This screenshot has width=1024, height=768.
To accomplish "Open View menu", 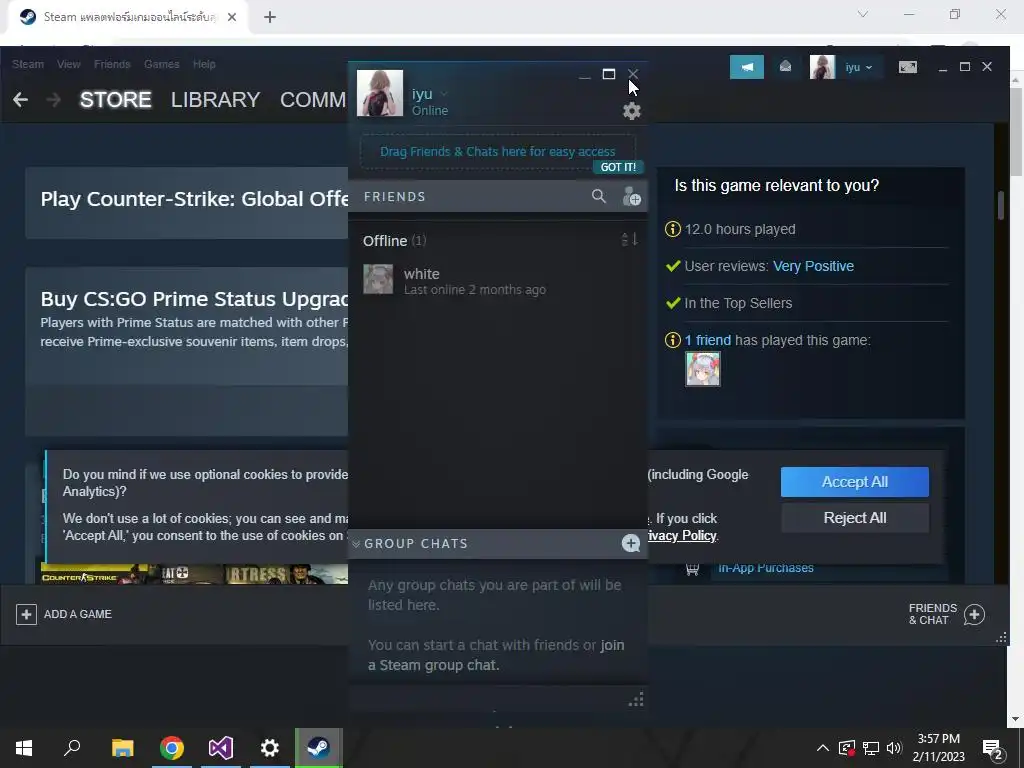I will click(x=69, y=64).
